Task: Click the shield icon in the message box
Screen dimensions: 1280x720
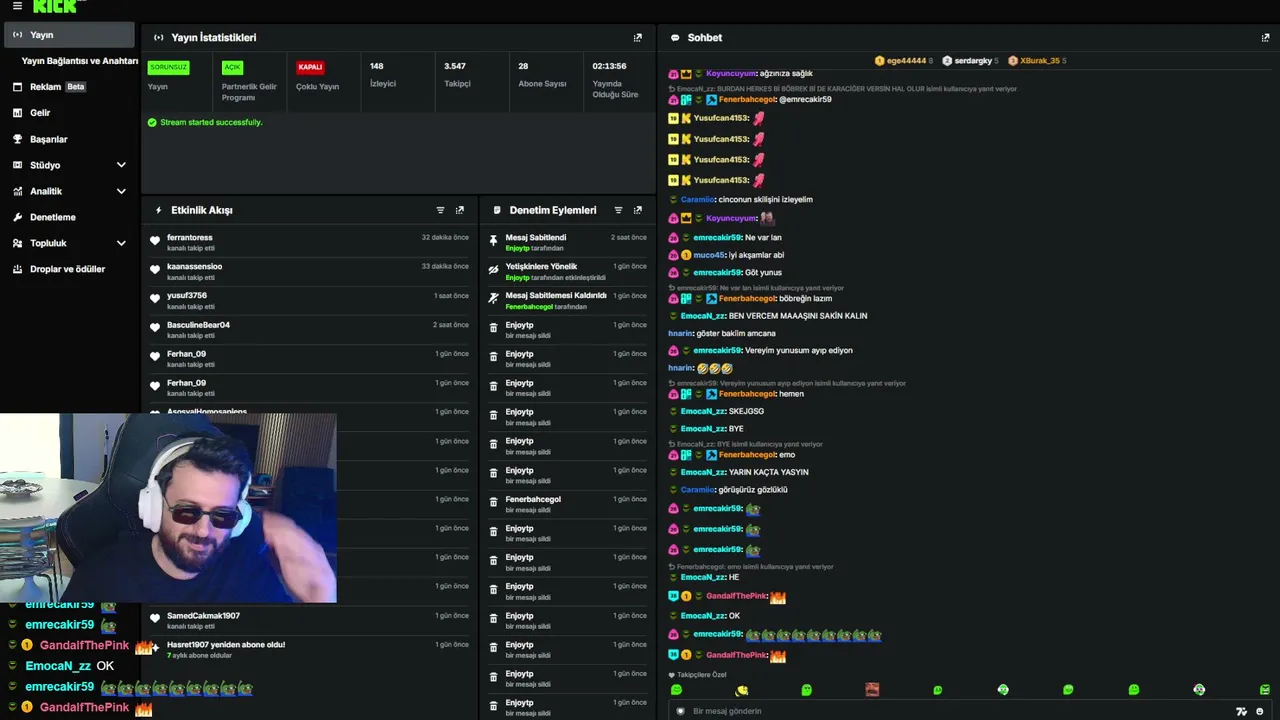Action: (x=681, y=711)
